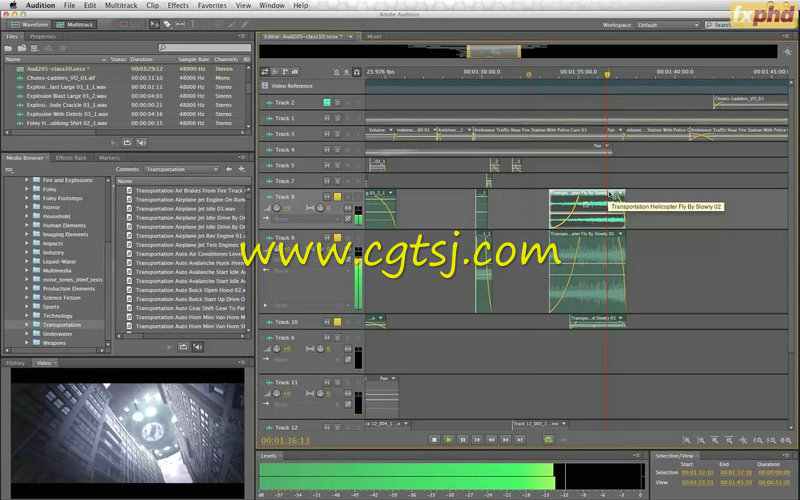Click the Stop transport button
Image resolution: width=800 pixels, height=500 pixels.
tap(434, 440)
